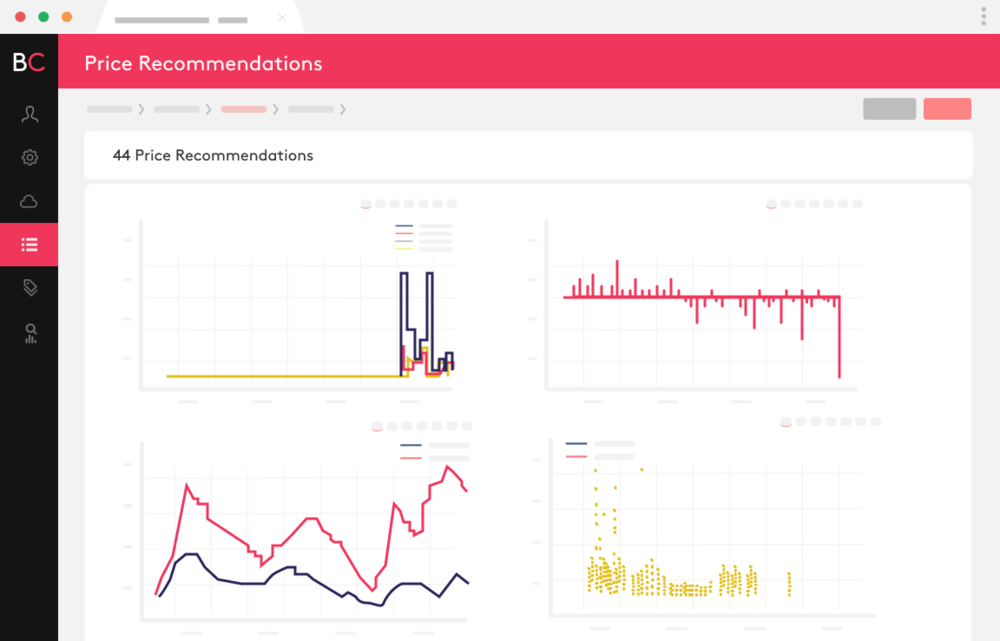The height and width of the screenshot is (641, 1000).
Task: Open the user profile sidebar icon
Action: click(29, 114)
